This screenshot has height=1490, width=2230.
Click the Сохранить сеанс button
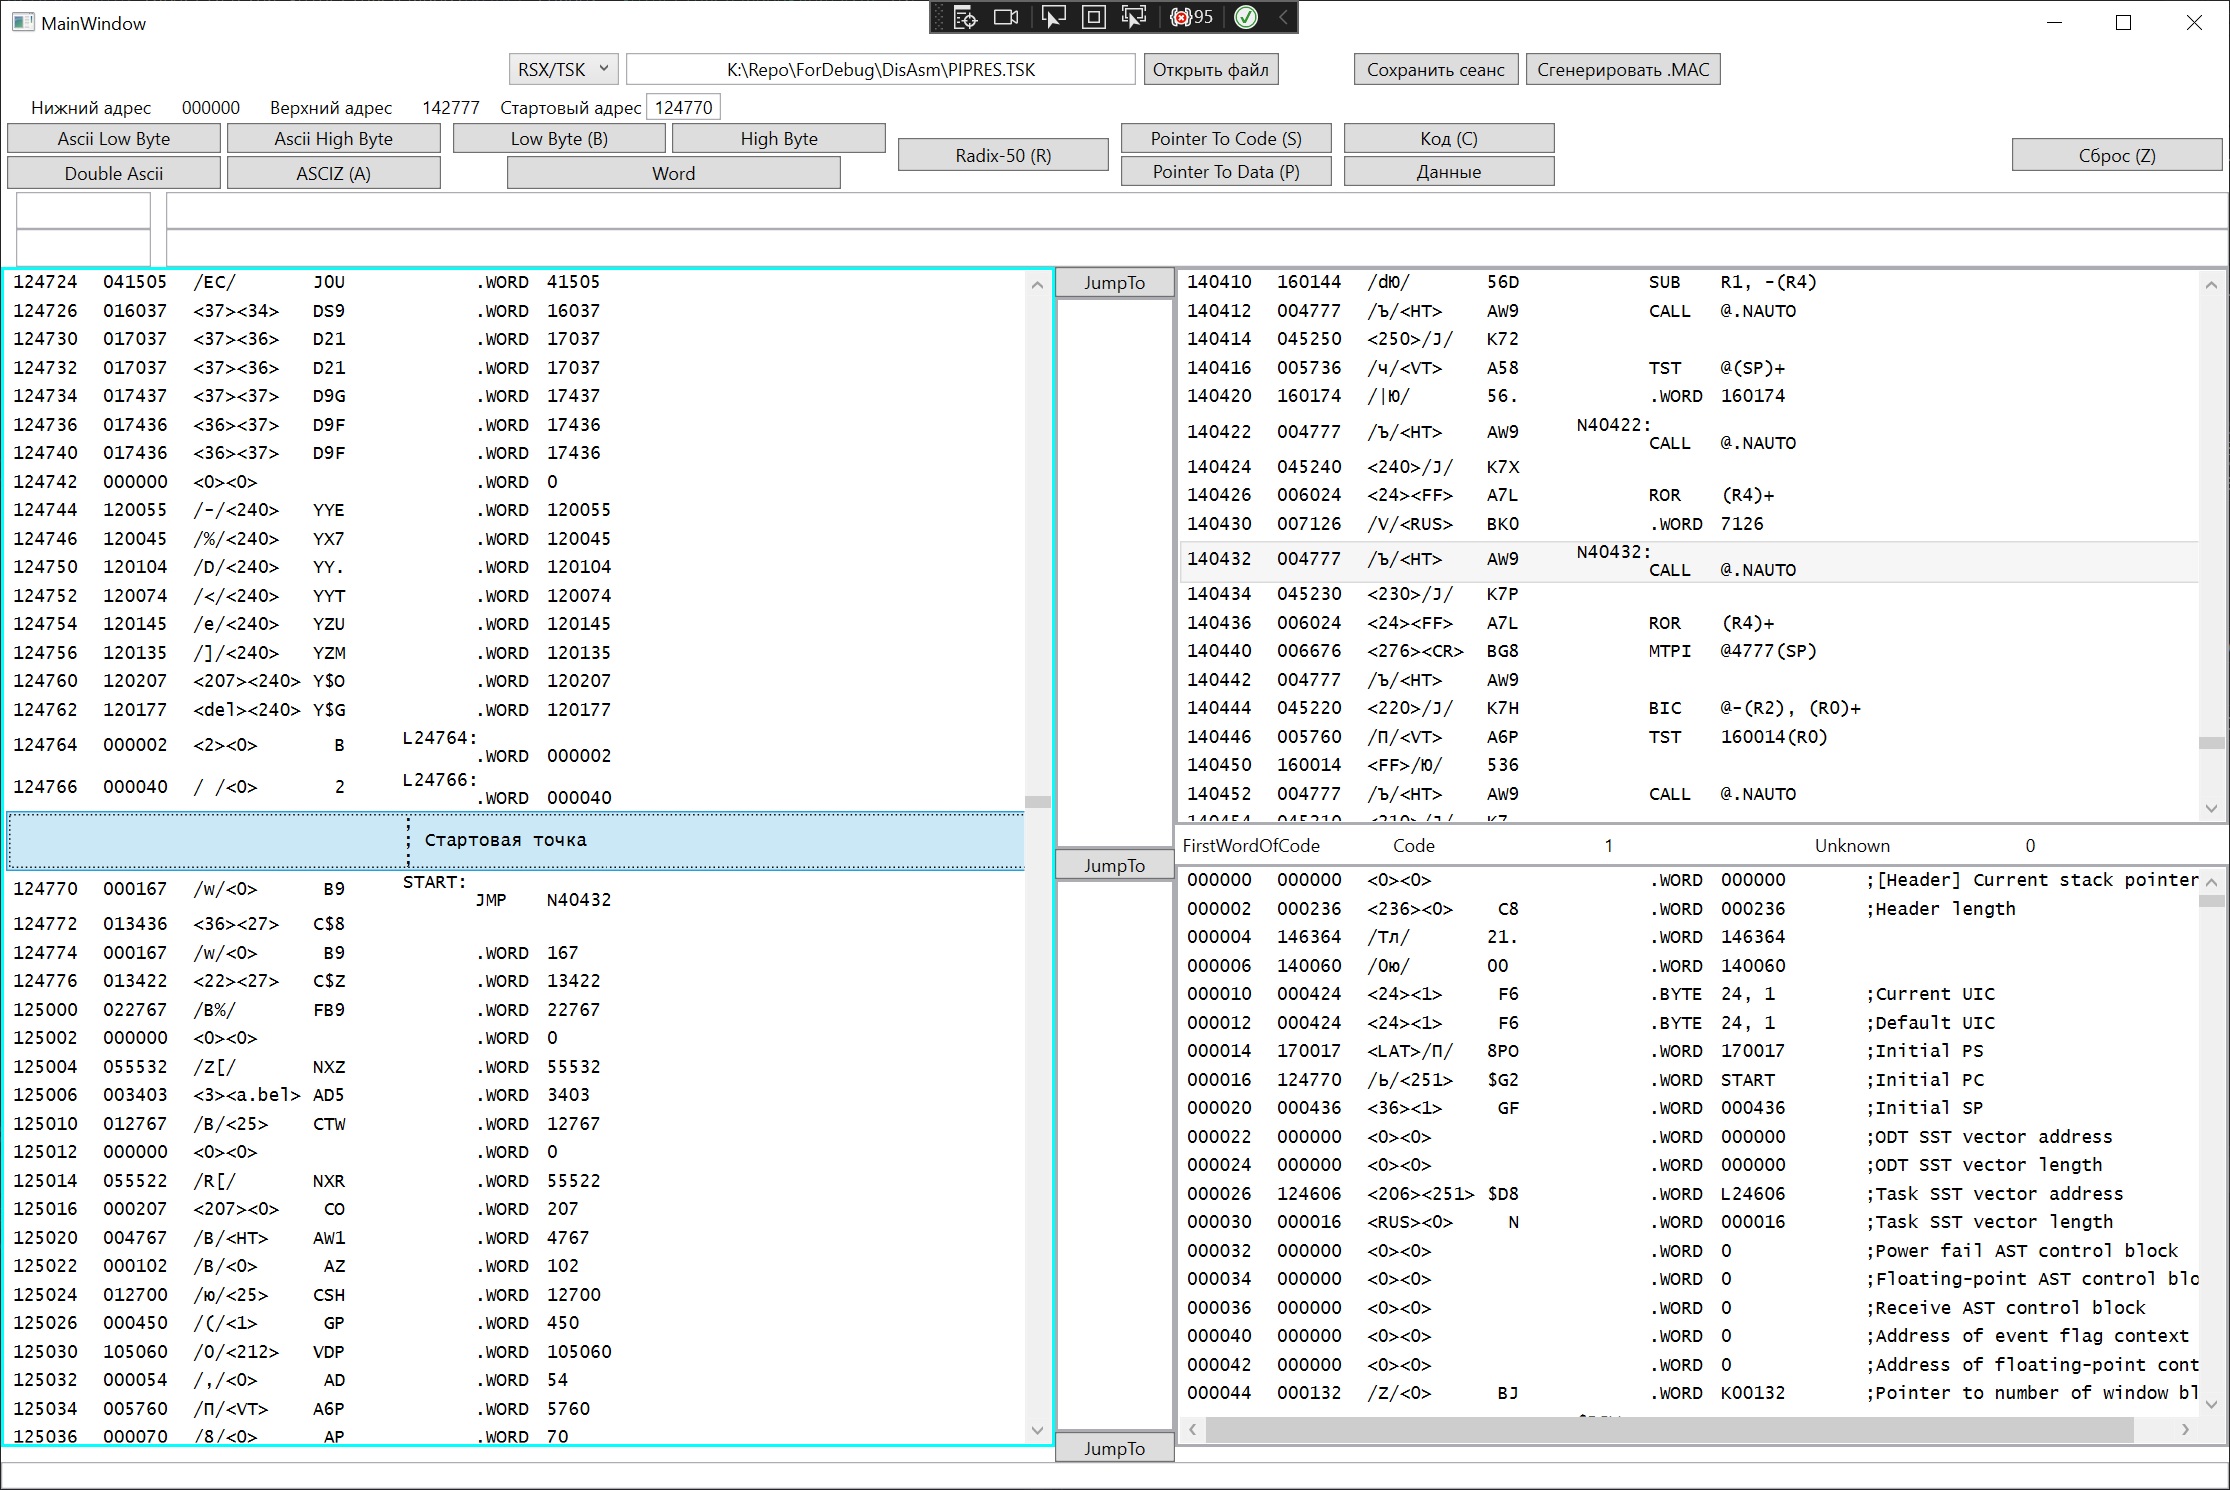[x=1435, y=69]
